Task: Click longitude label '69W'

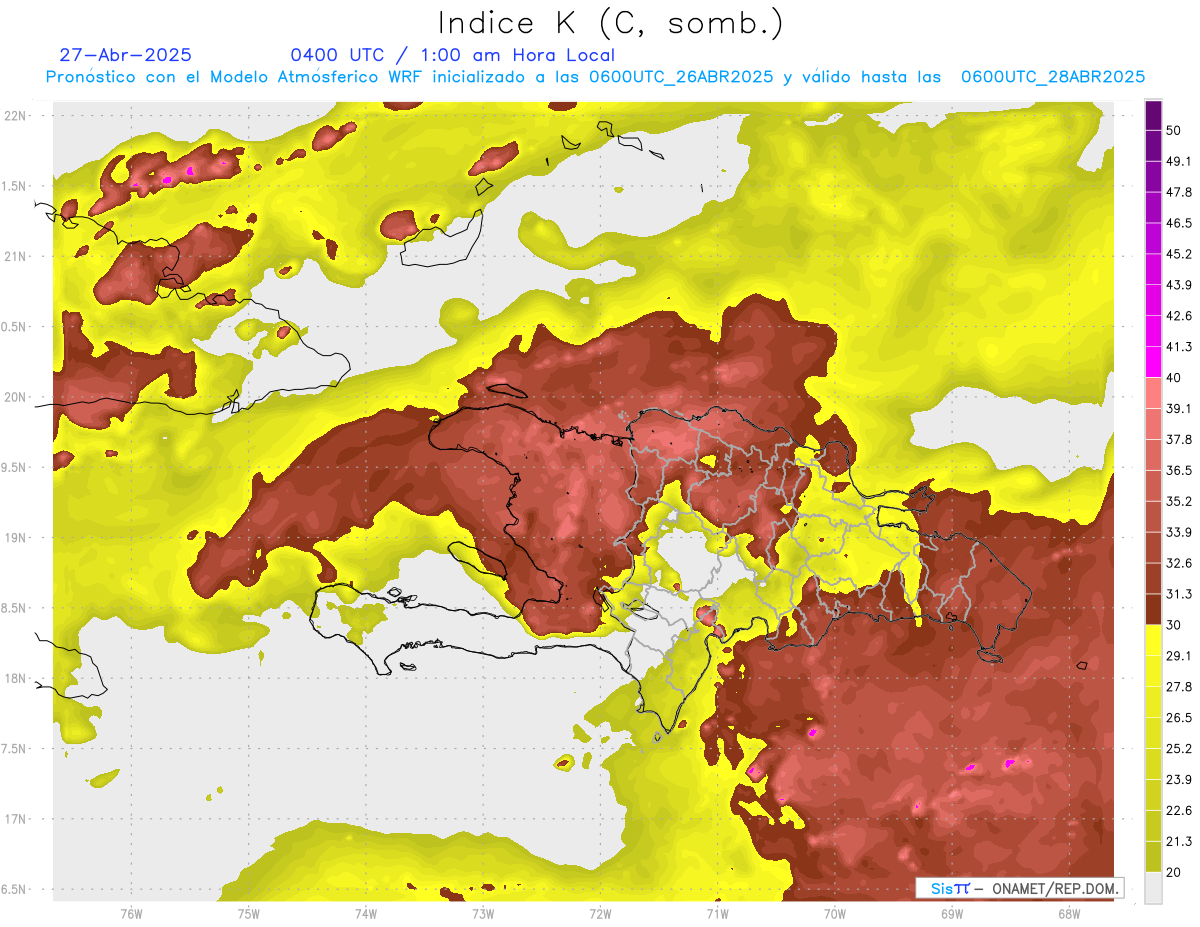Action: (952, 913)
